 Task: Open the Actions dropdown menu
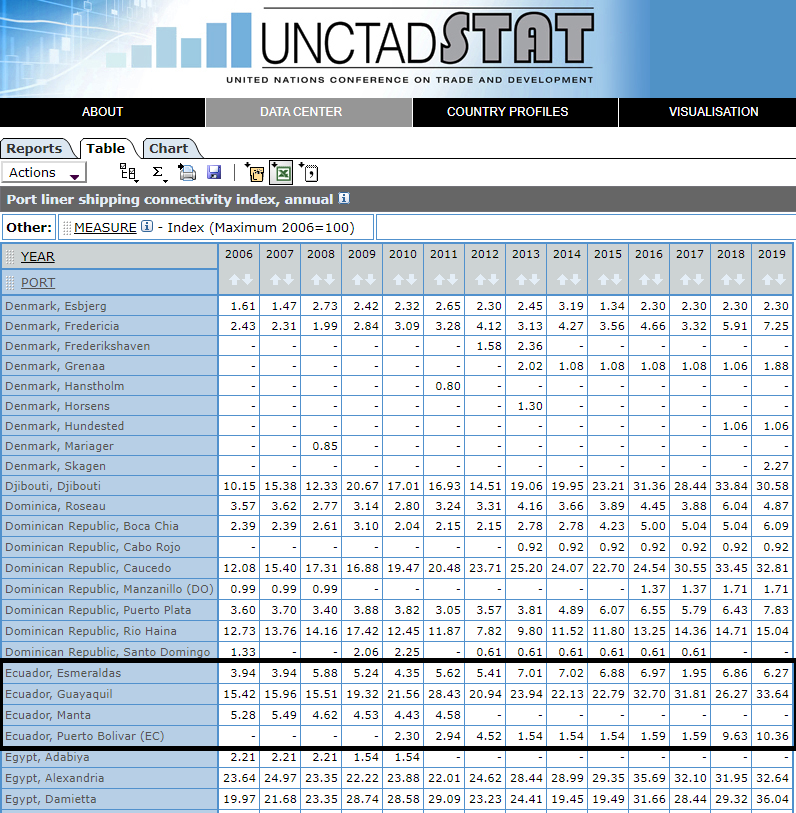point(45,173)
